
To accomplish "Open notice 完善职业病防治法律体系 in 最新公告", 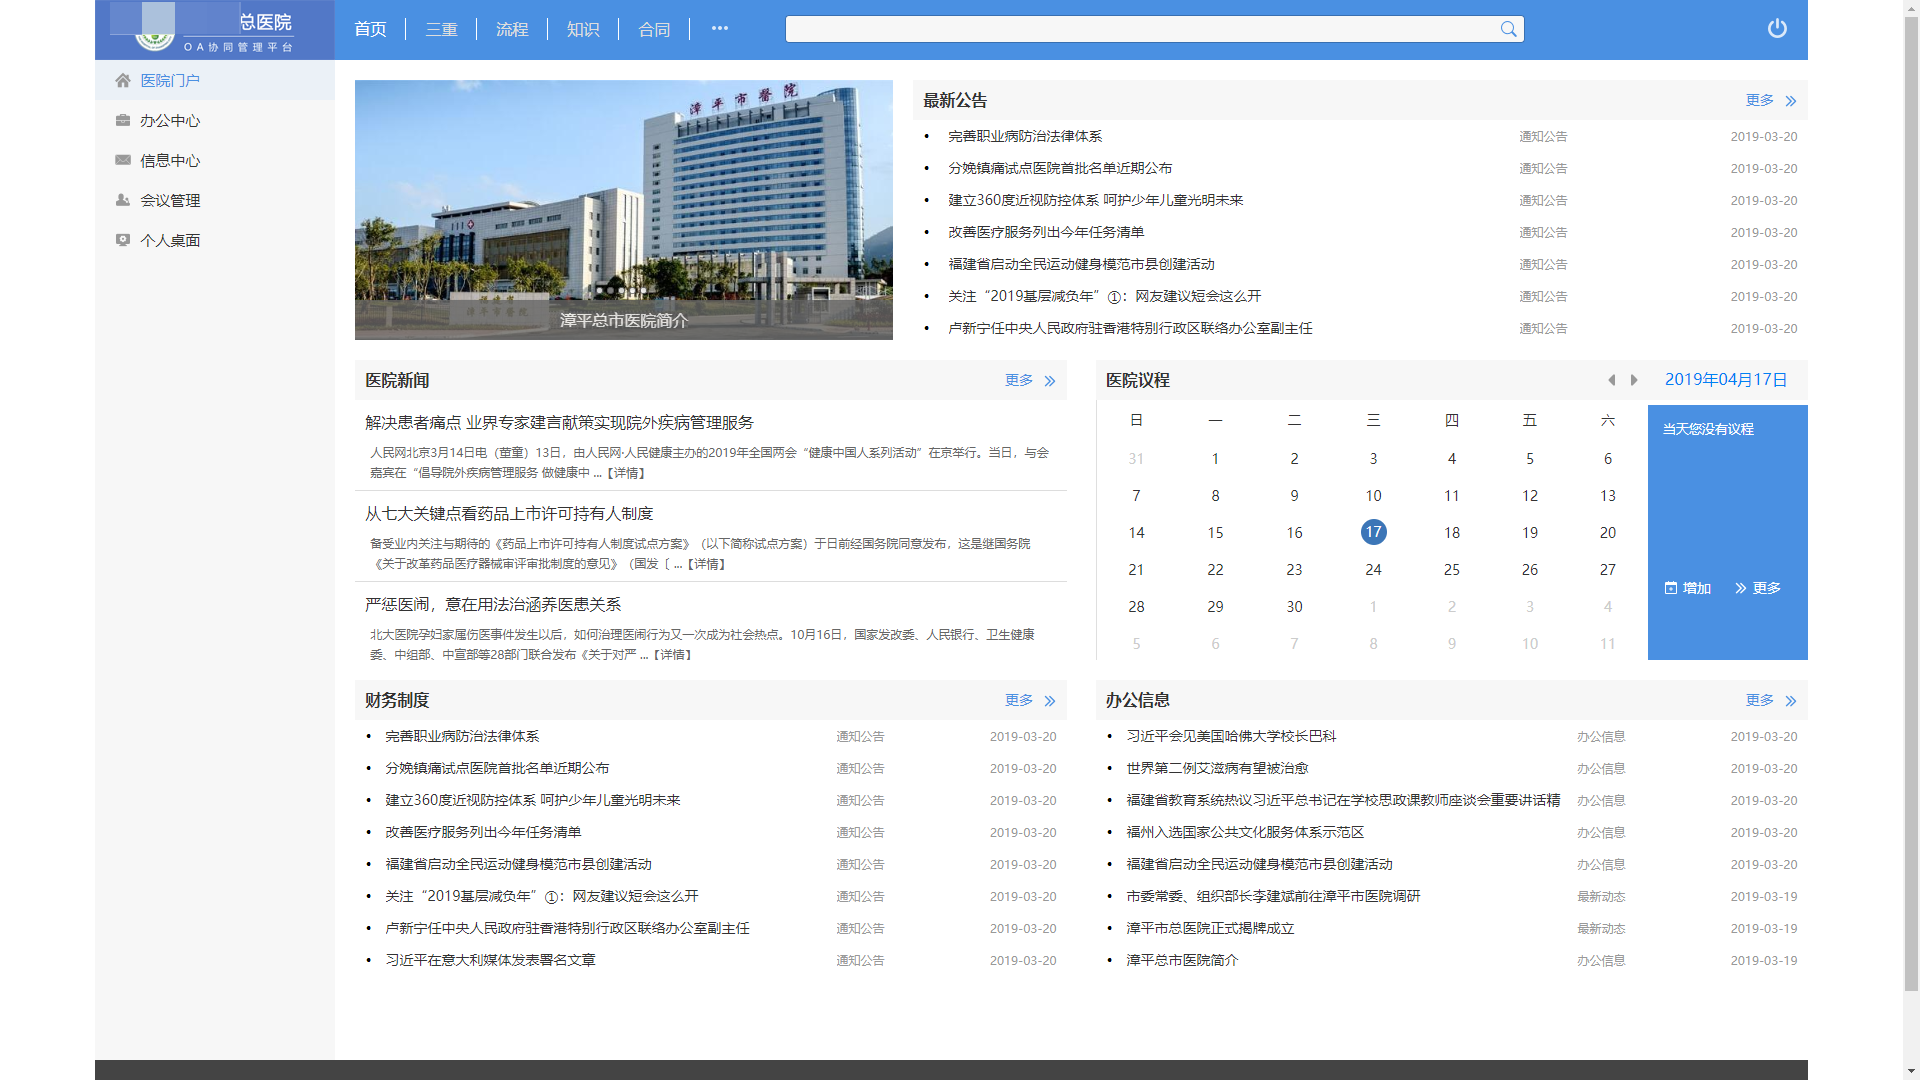I will pos(1025,136).
